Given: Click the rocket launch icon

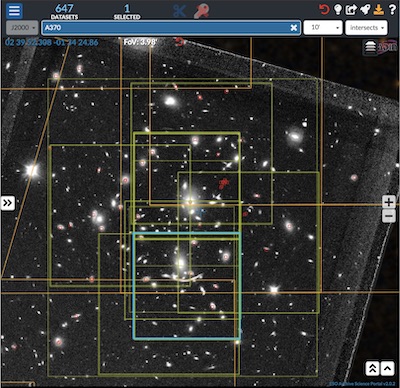Looking at the screenshot, I should 365,10.
